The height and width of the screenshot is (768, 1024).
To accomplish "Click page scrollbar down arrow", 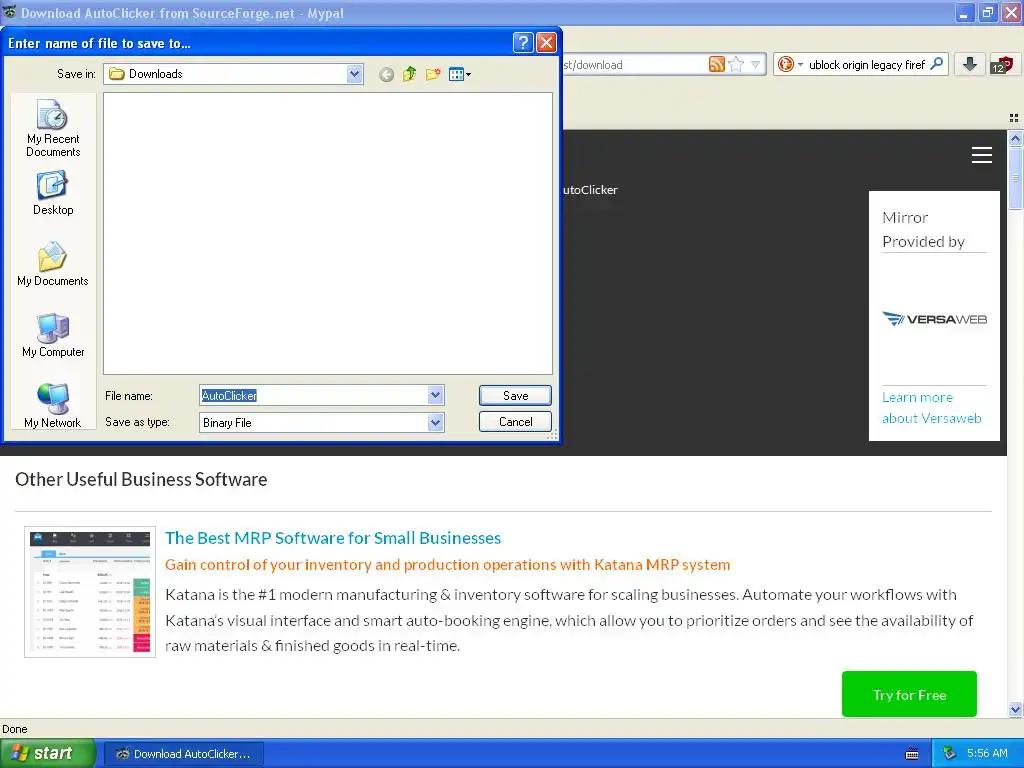I will coord(1015,709).
